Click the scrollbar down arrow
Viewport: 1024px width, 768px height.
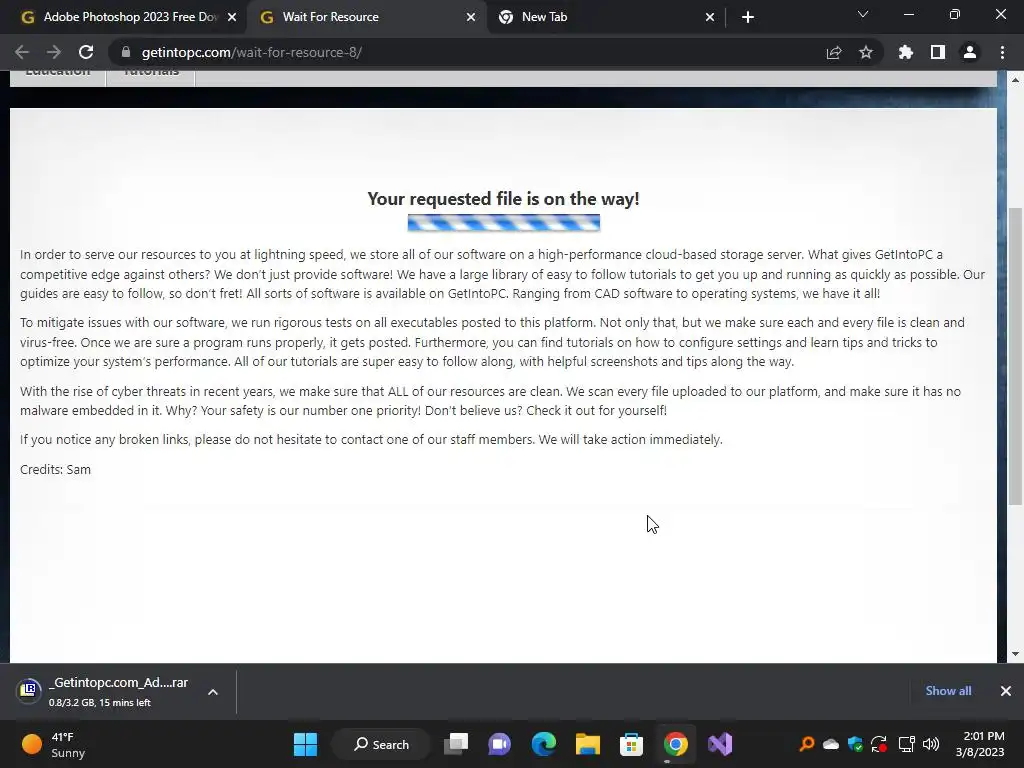[x=1016, y=654]
